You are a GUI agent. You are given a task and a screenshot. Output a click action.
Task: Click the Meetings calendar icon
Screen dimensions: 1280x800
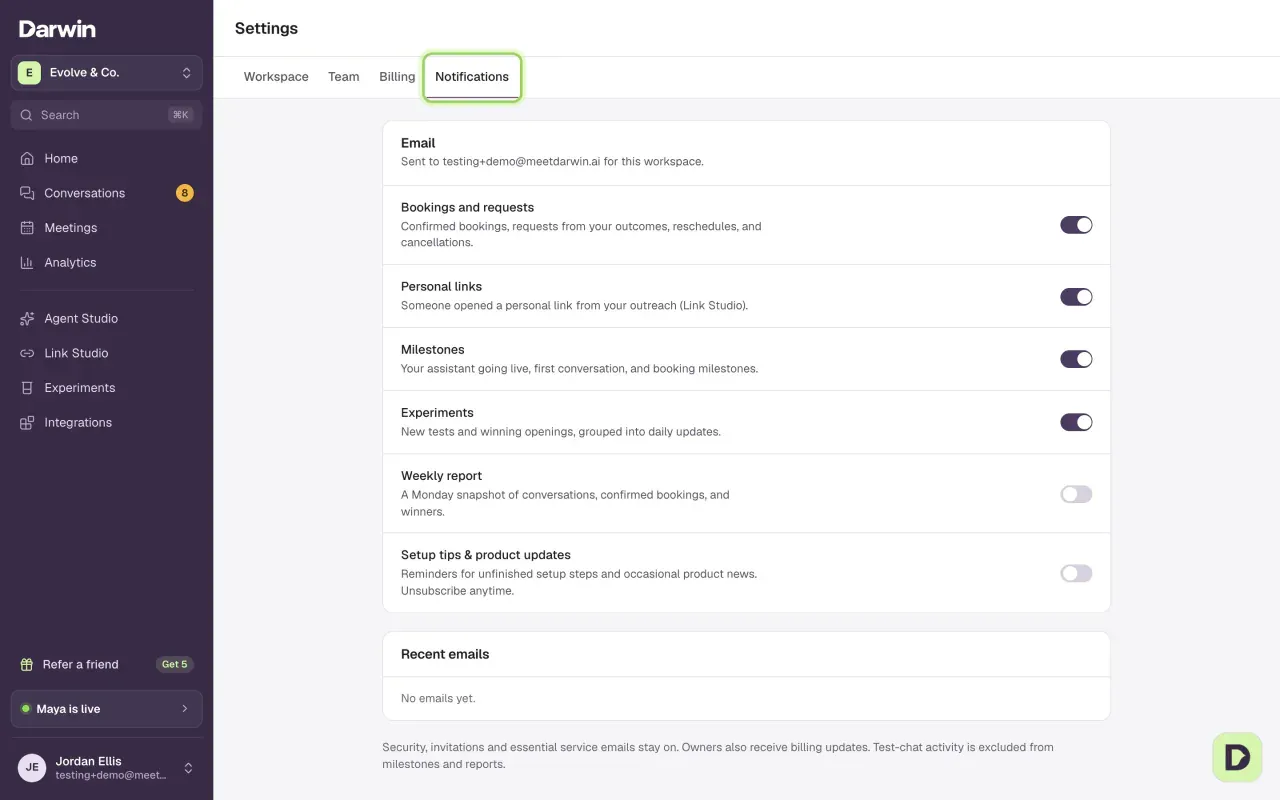click(x=27, y=228)
